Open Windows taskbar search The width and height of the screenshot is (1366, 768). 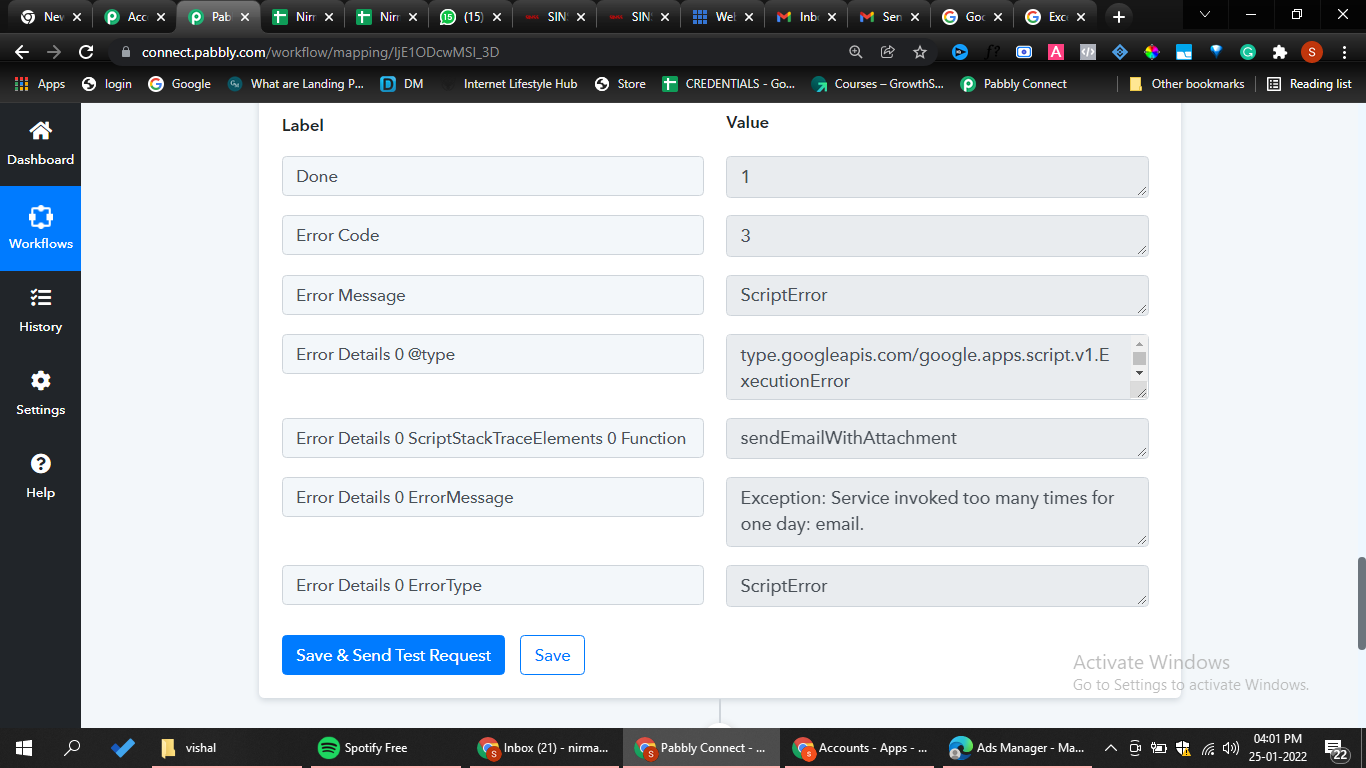[x=72, y=748]
